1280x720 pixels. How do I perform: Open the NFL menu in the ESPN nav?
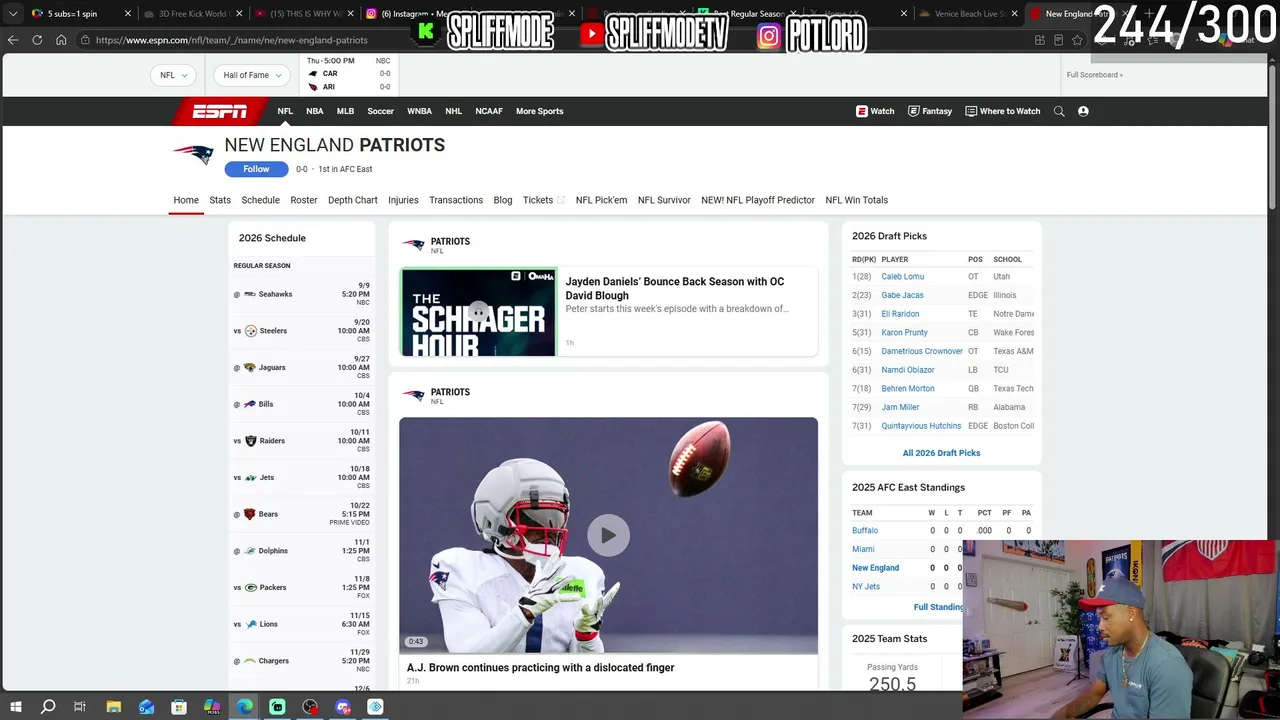[x=285, y=111]
